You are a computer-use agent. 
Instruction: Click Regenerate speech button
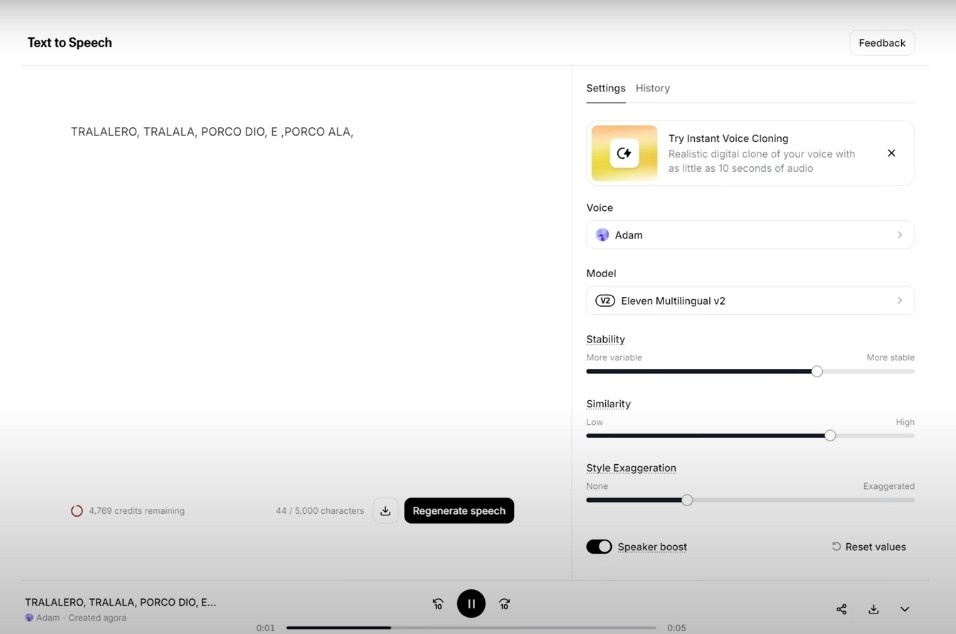pos(459,511)
